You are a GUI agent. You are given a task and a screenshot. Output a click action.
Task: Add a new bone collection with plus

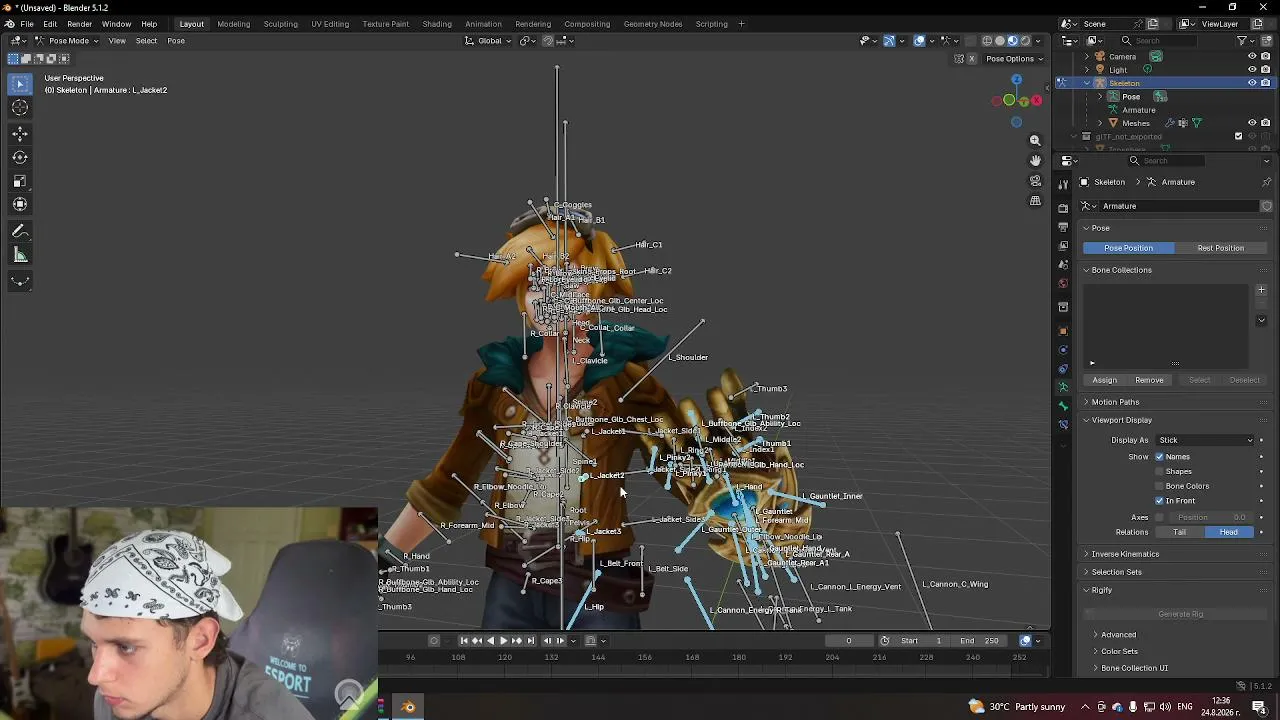[1261, 290]
